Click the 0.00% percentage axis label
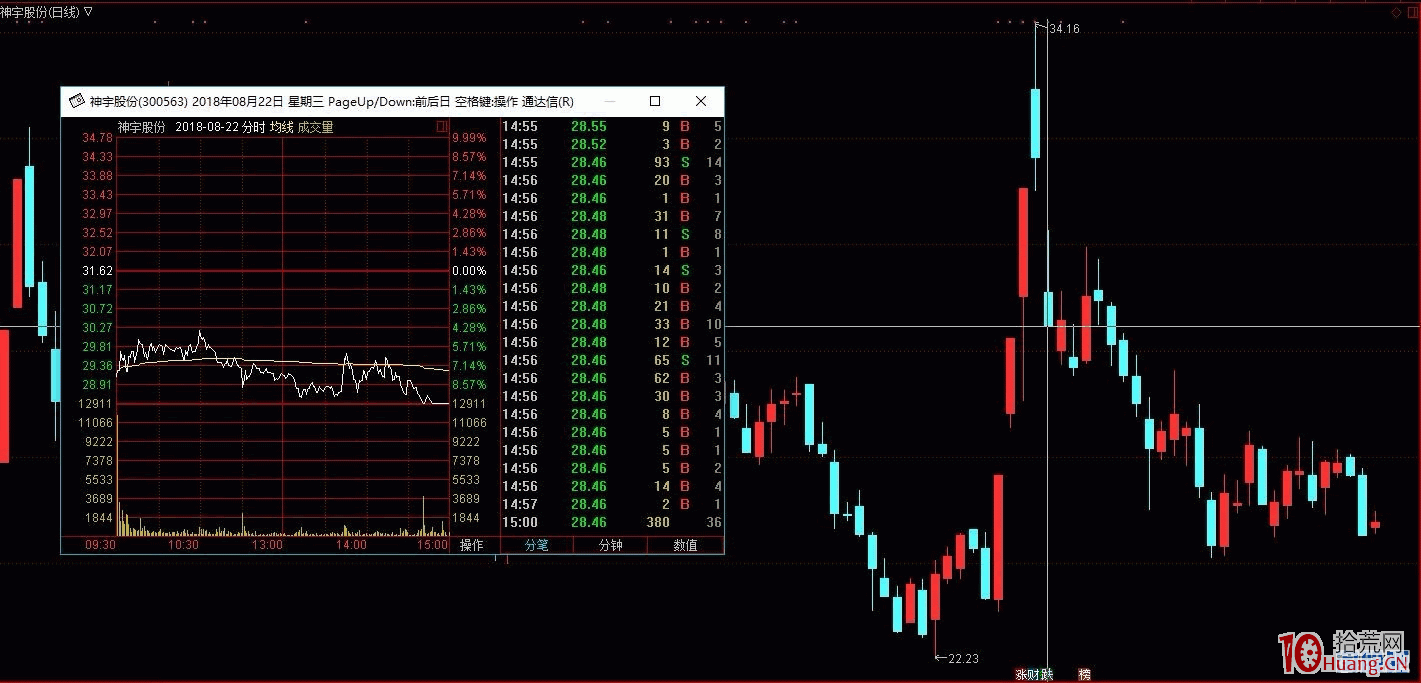Screen dimensions: 1421x683 pos(469,271)
